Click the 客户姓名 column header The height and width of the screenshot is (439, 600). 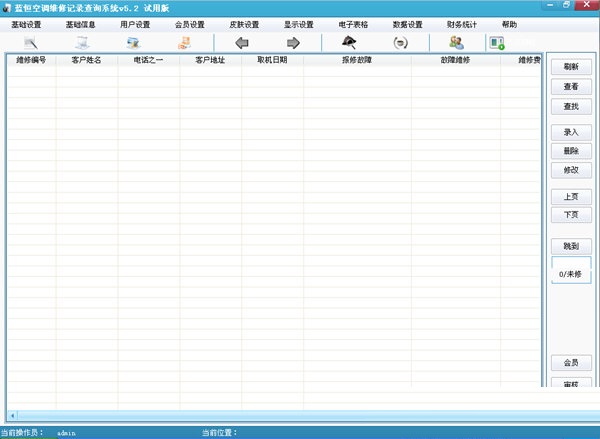(x=86, y=60)
